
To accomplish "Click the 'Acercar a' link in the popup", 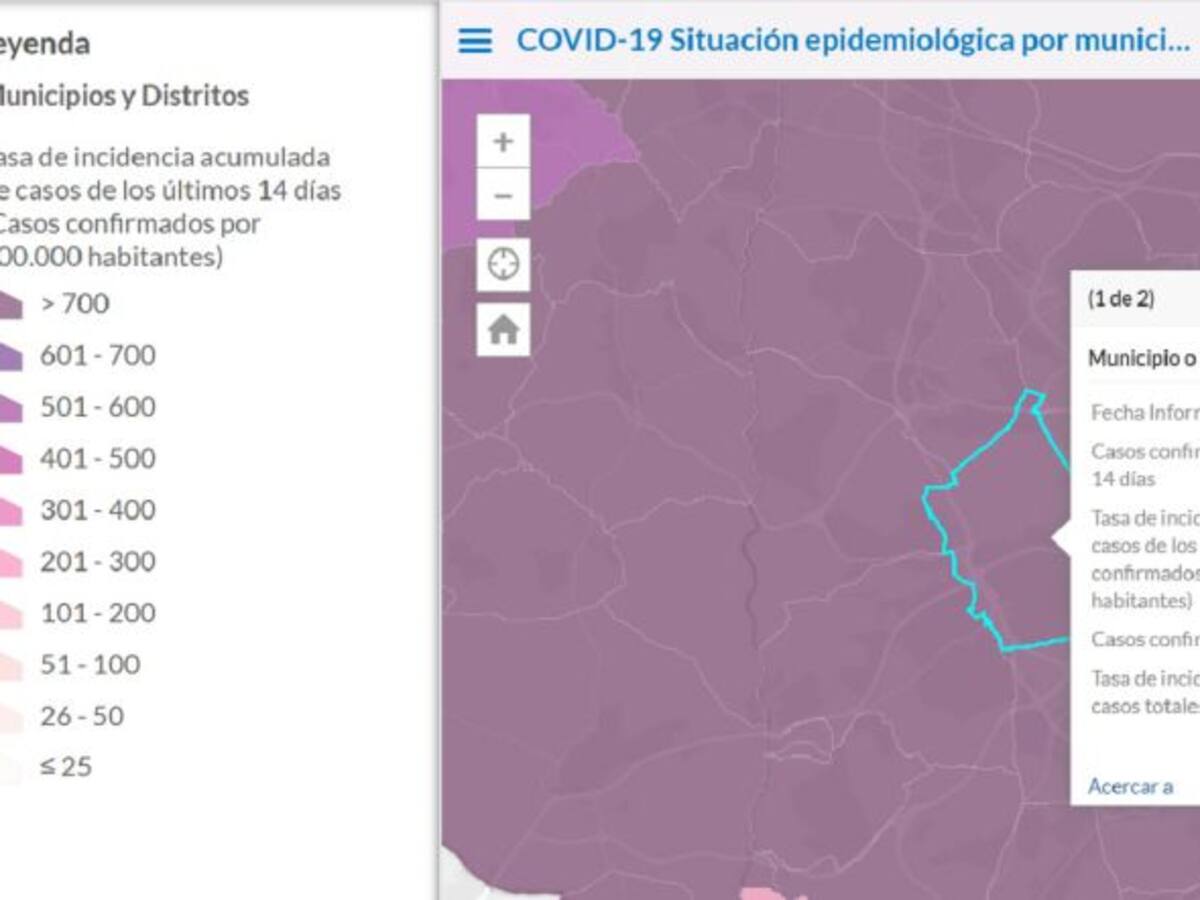I will [x=1130, y=787].
